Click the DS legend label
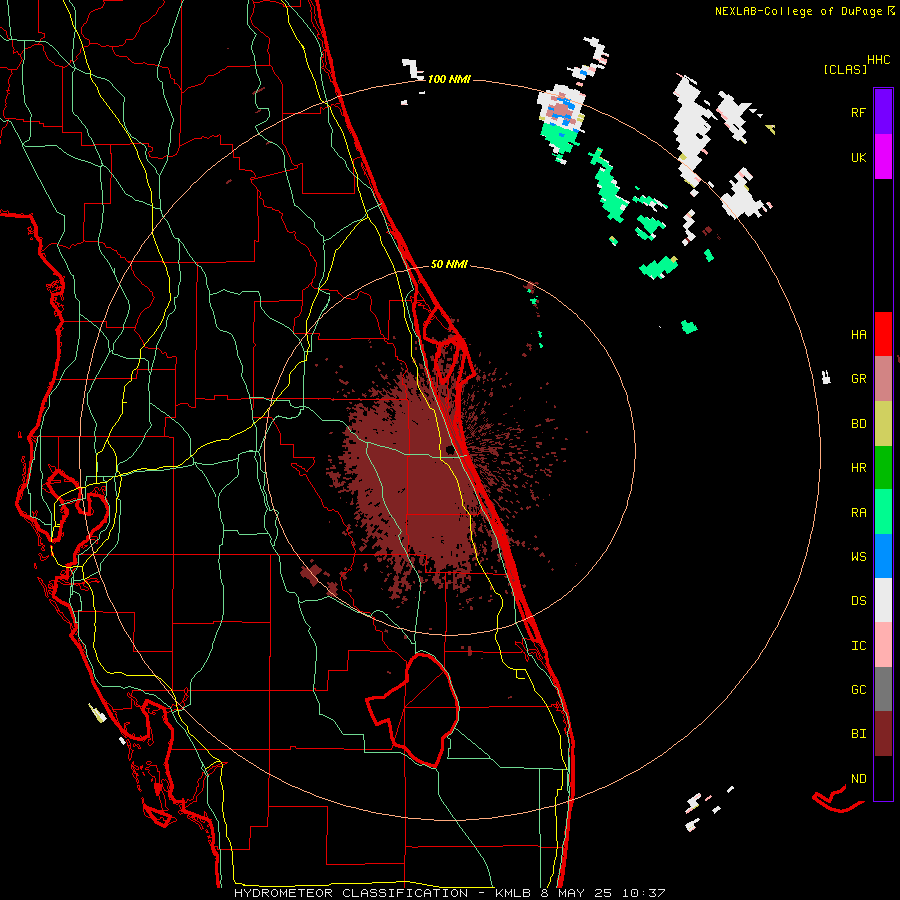This screenshot has height=900, width=900. coord(858,601)
